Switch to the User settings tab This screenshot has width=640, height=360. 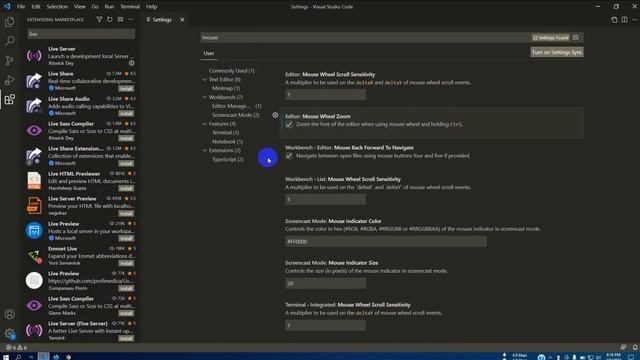click(x=209, y=53)
